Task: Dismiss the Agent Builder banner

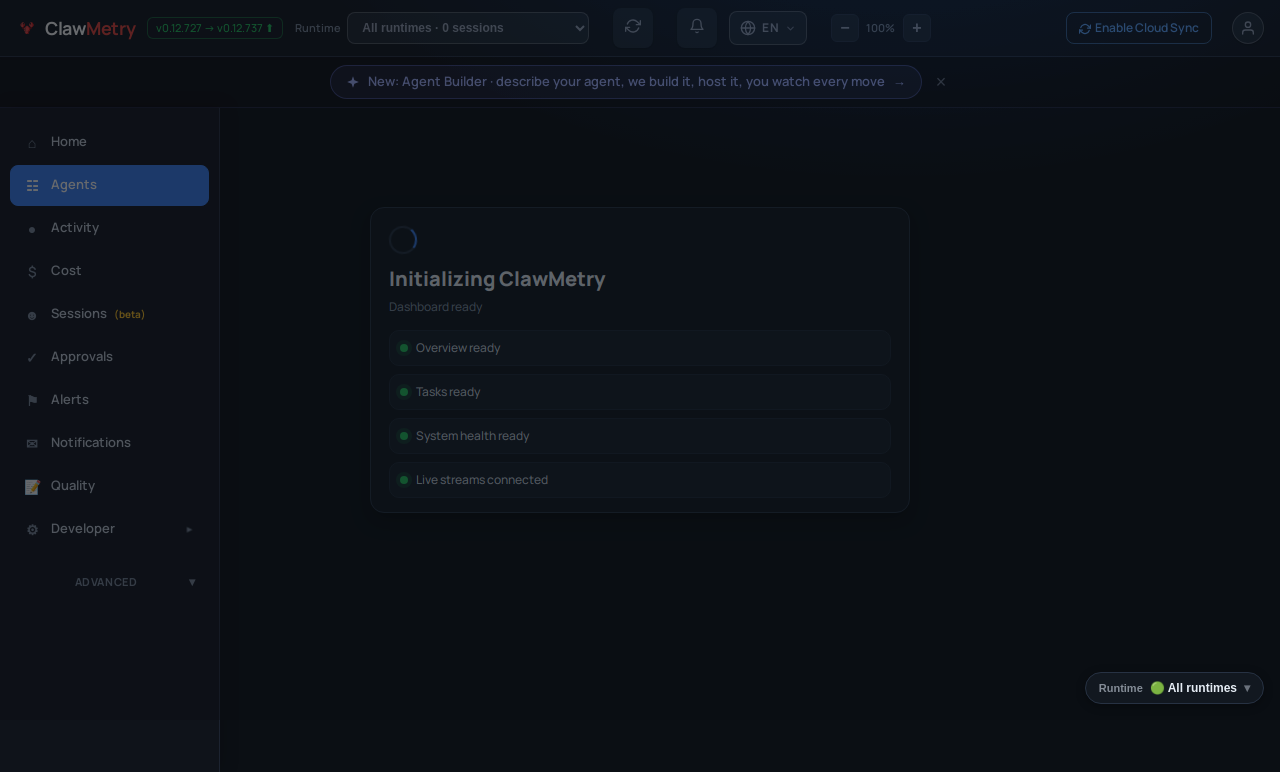Action: (941, 82)
